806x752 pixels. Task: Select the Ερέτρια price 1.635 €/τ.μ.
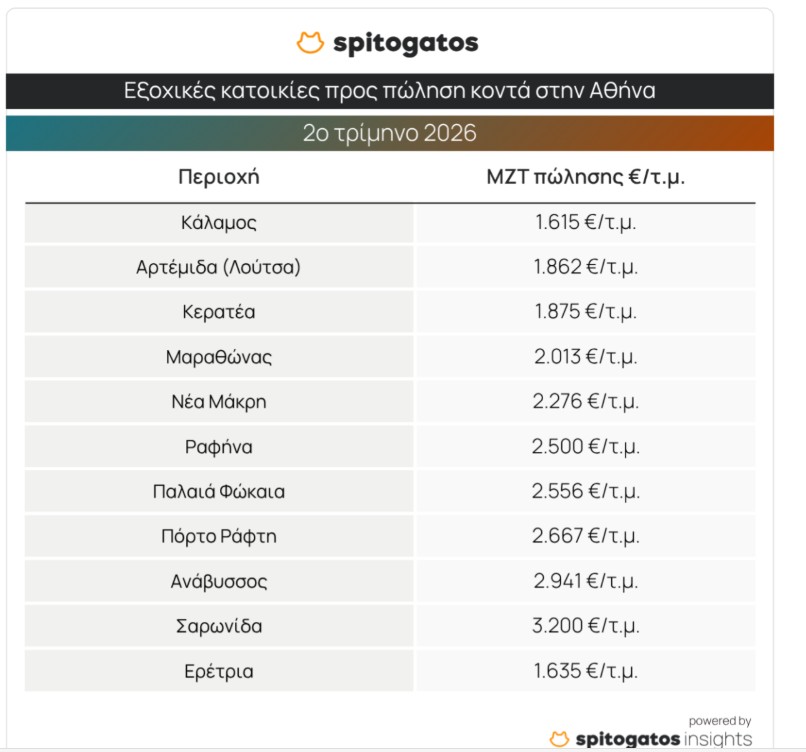click(585, 671)
